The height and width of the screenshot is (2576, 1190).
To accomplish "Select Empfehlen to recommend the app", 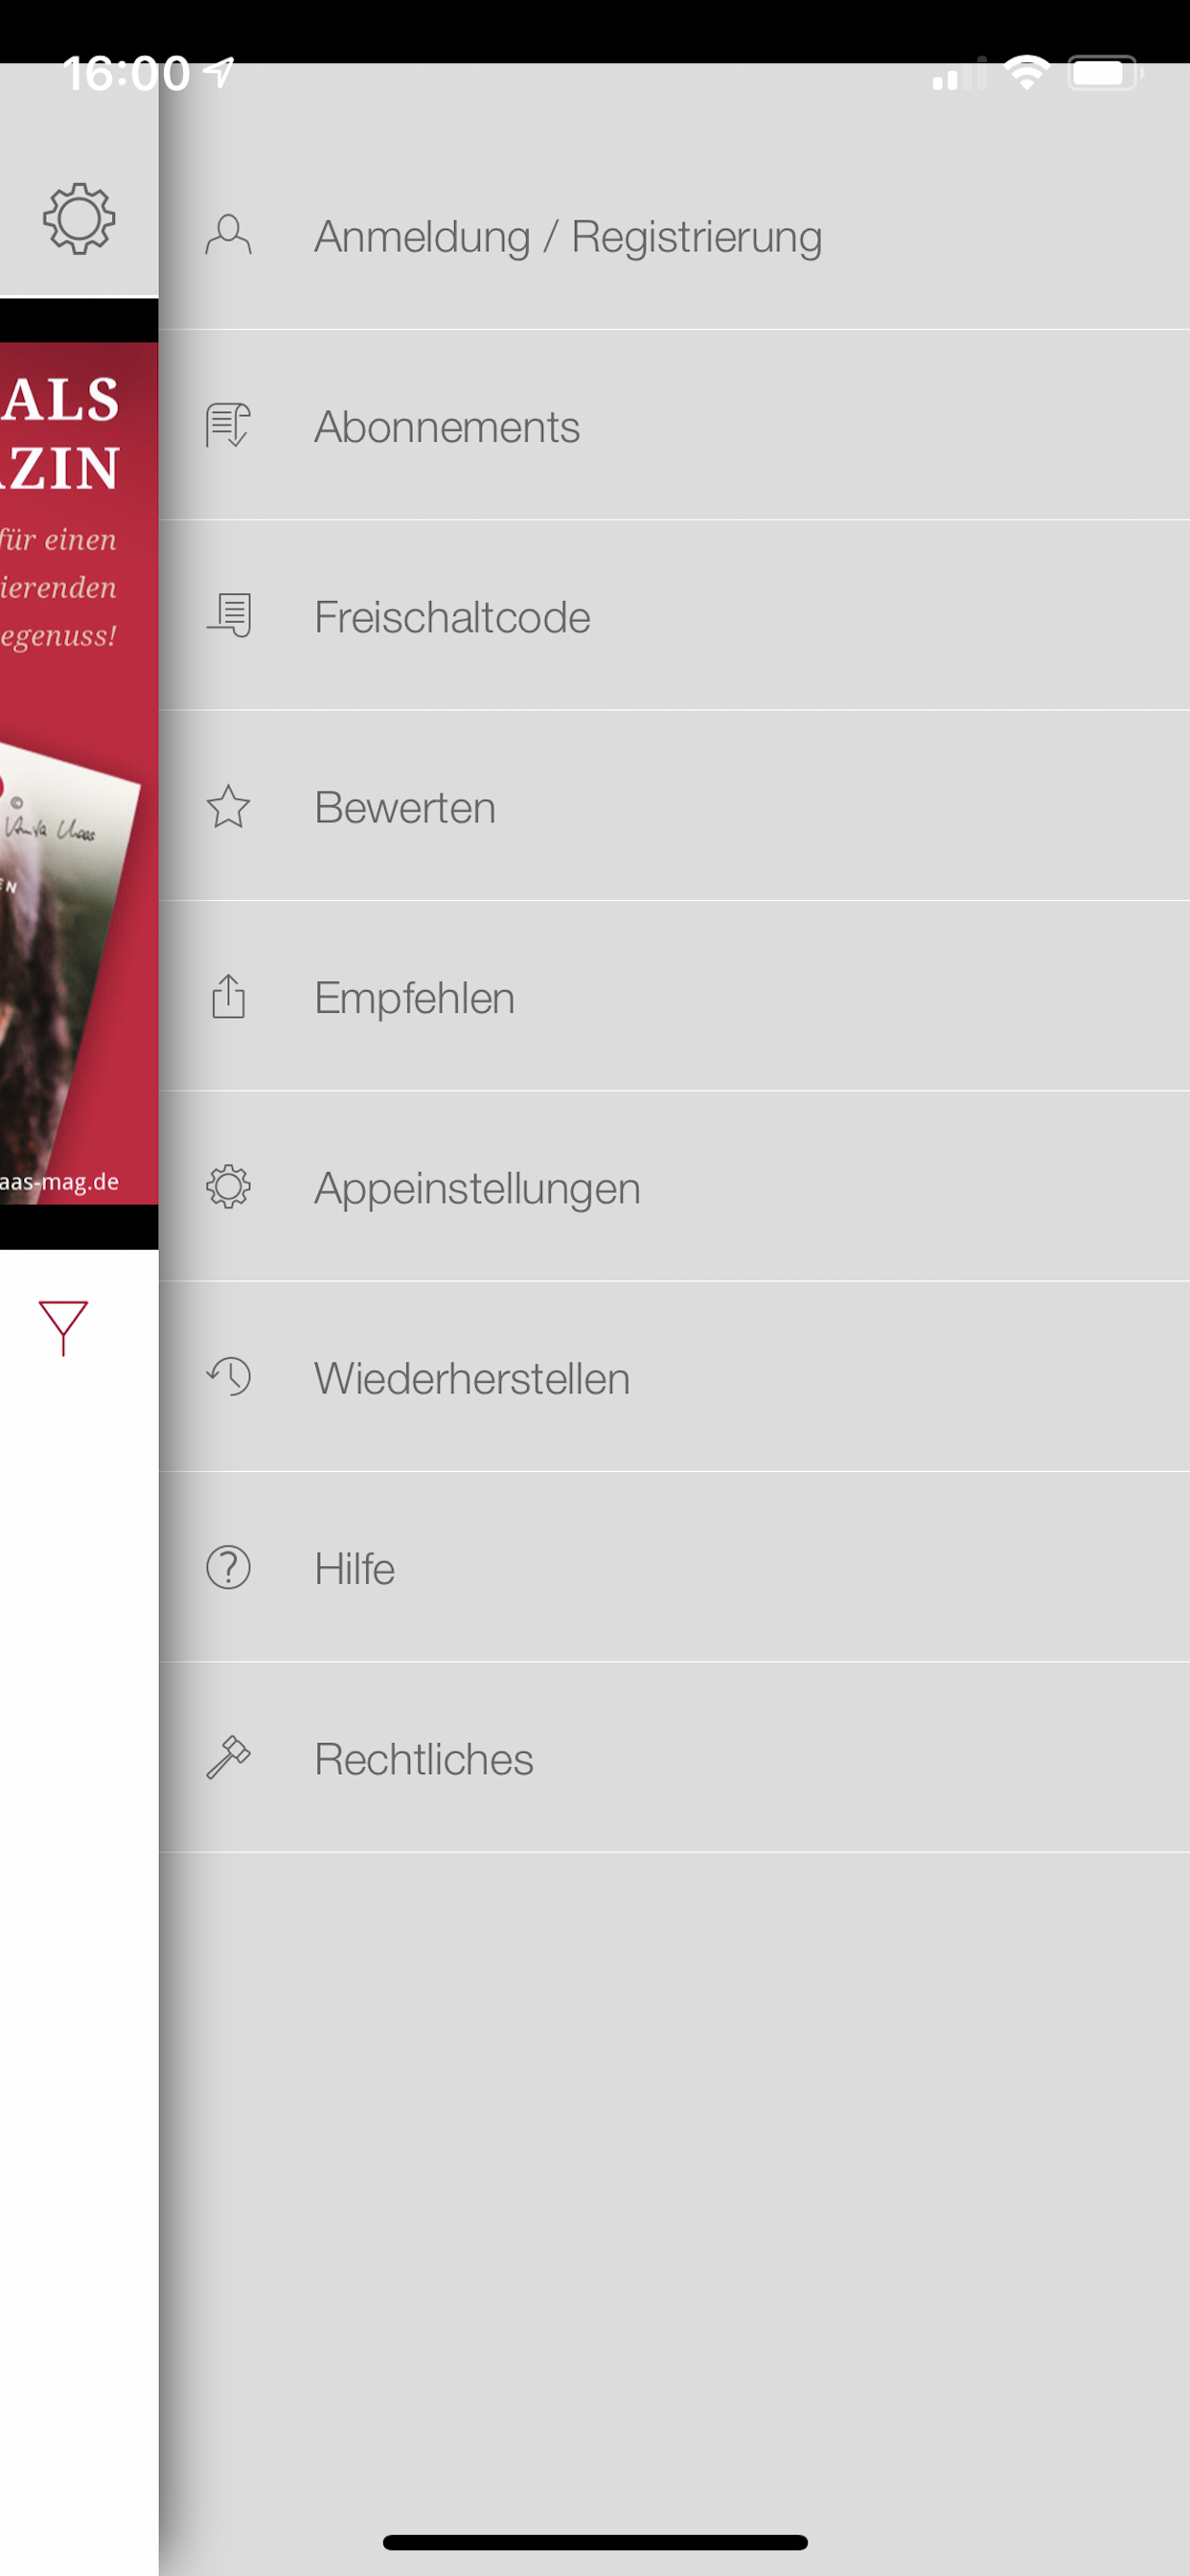I will point(674,996).
